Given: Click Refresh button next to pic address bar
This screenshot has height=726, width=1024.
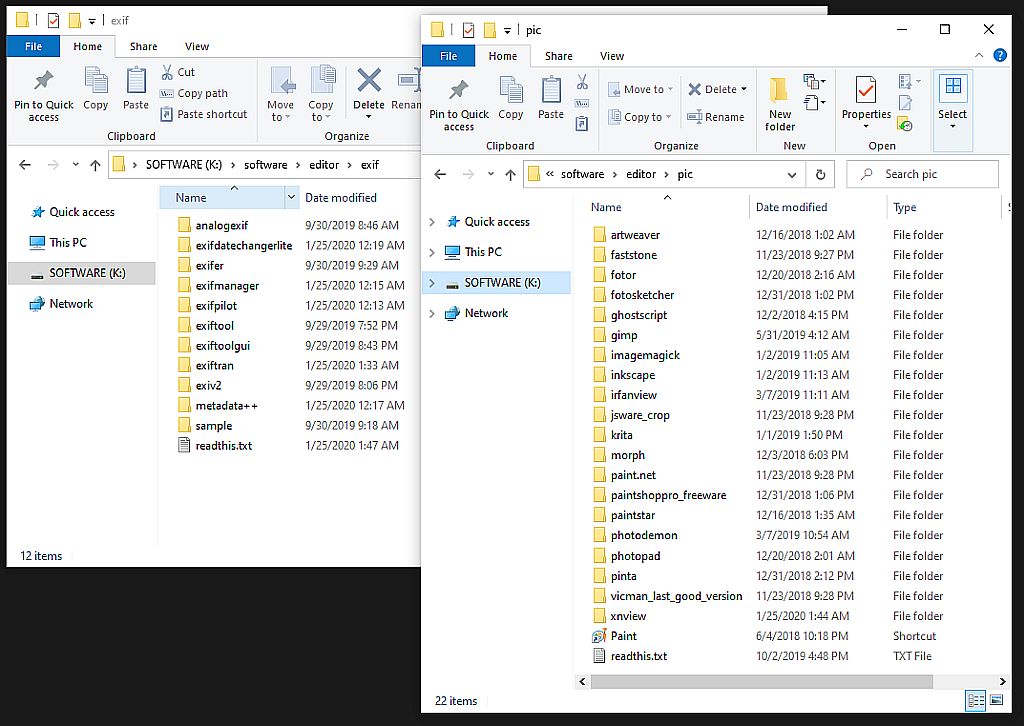Looking at the screenshot, I should coord(820,174).
